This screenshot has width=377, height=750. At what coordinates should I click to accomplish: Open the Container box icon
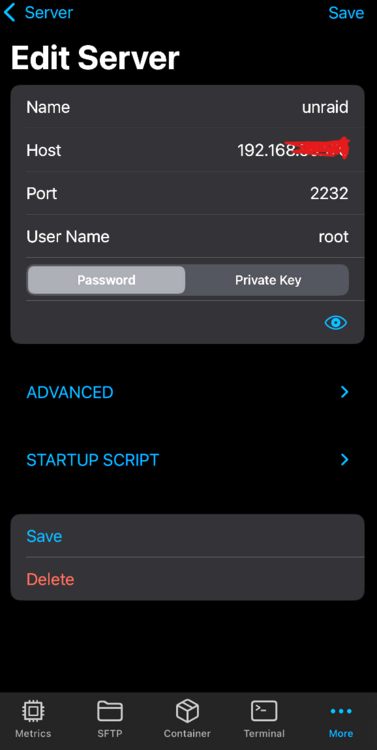point(188,711)
